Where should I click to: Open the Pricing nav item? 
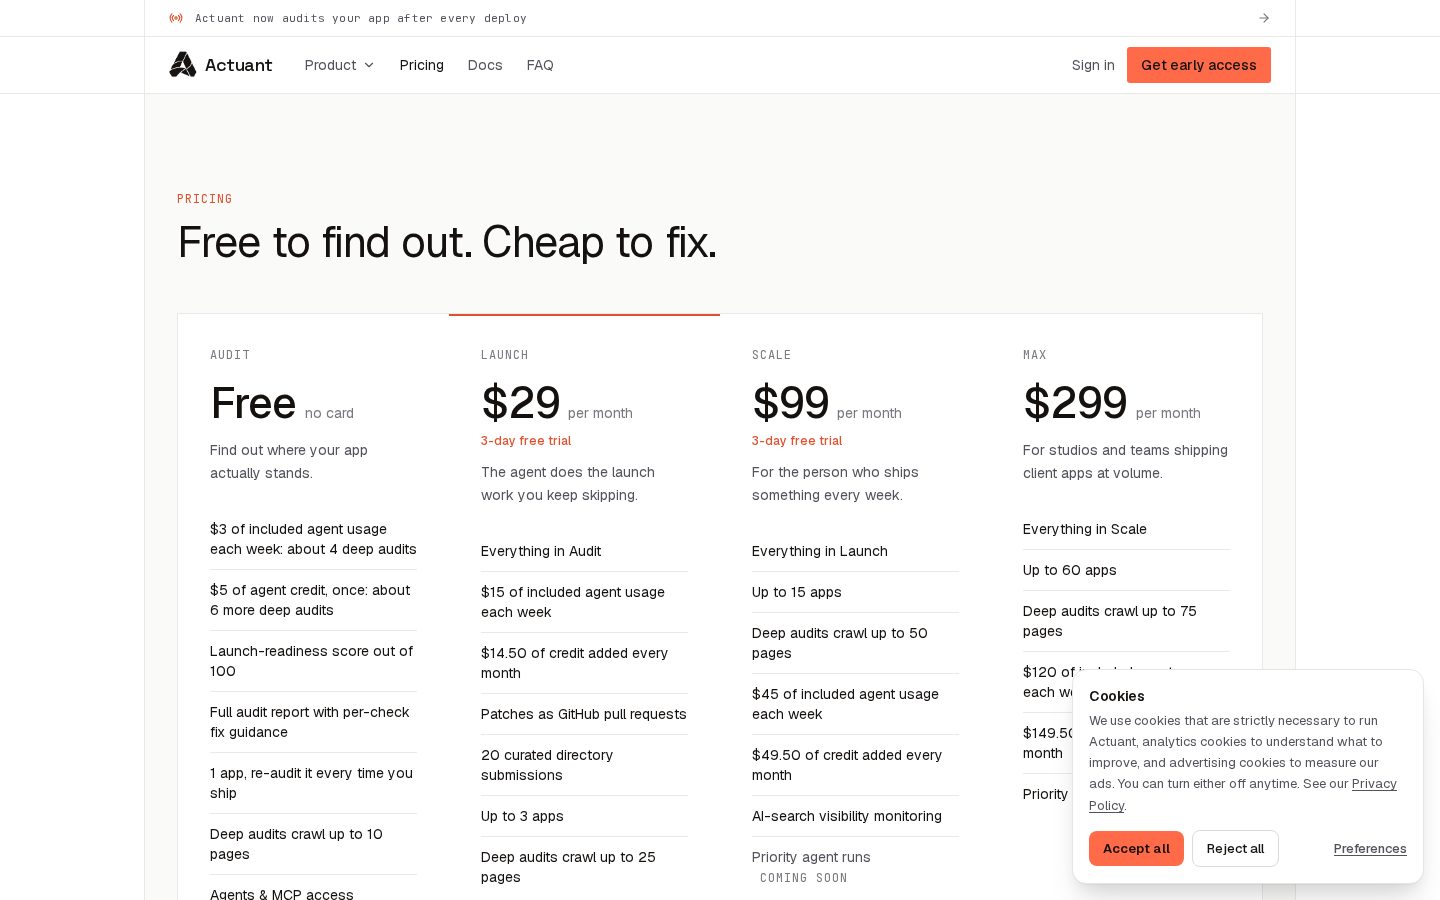[421, 65]
